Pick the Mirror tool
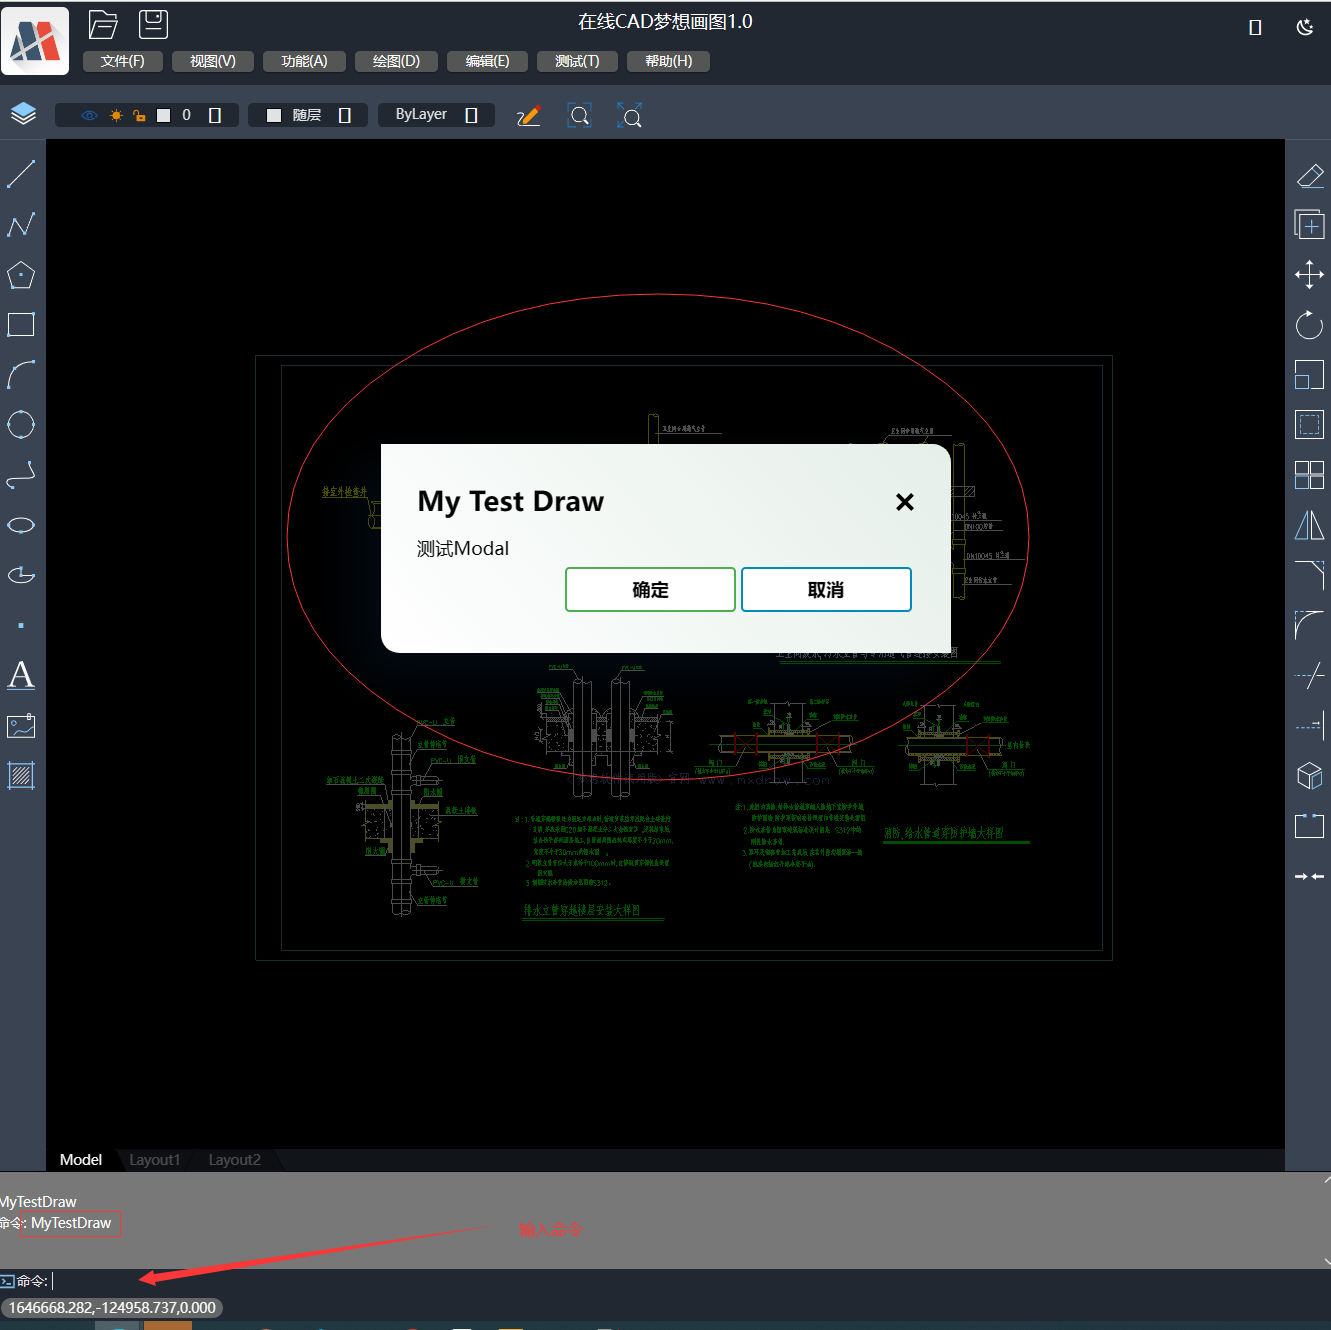Screen dimensions: 1331x1330 [x=1309, y=525]
